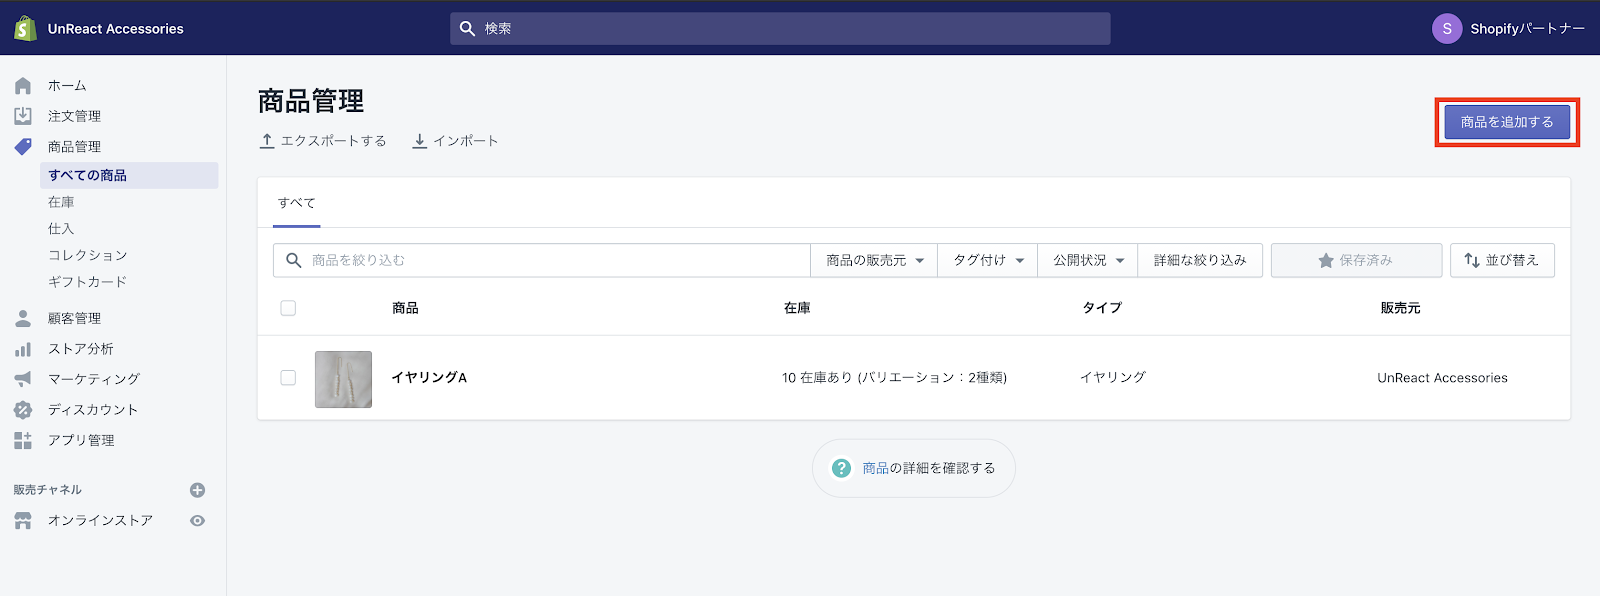Open the タグ付け filter dropdown
Image resolution: width=1600 pixels, height=596 pixels.
(987, 260)
